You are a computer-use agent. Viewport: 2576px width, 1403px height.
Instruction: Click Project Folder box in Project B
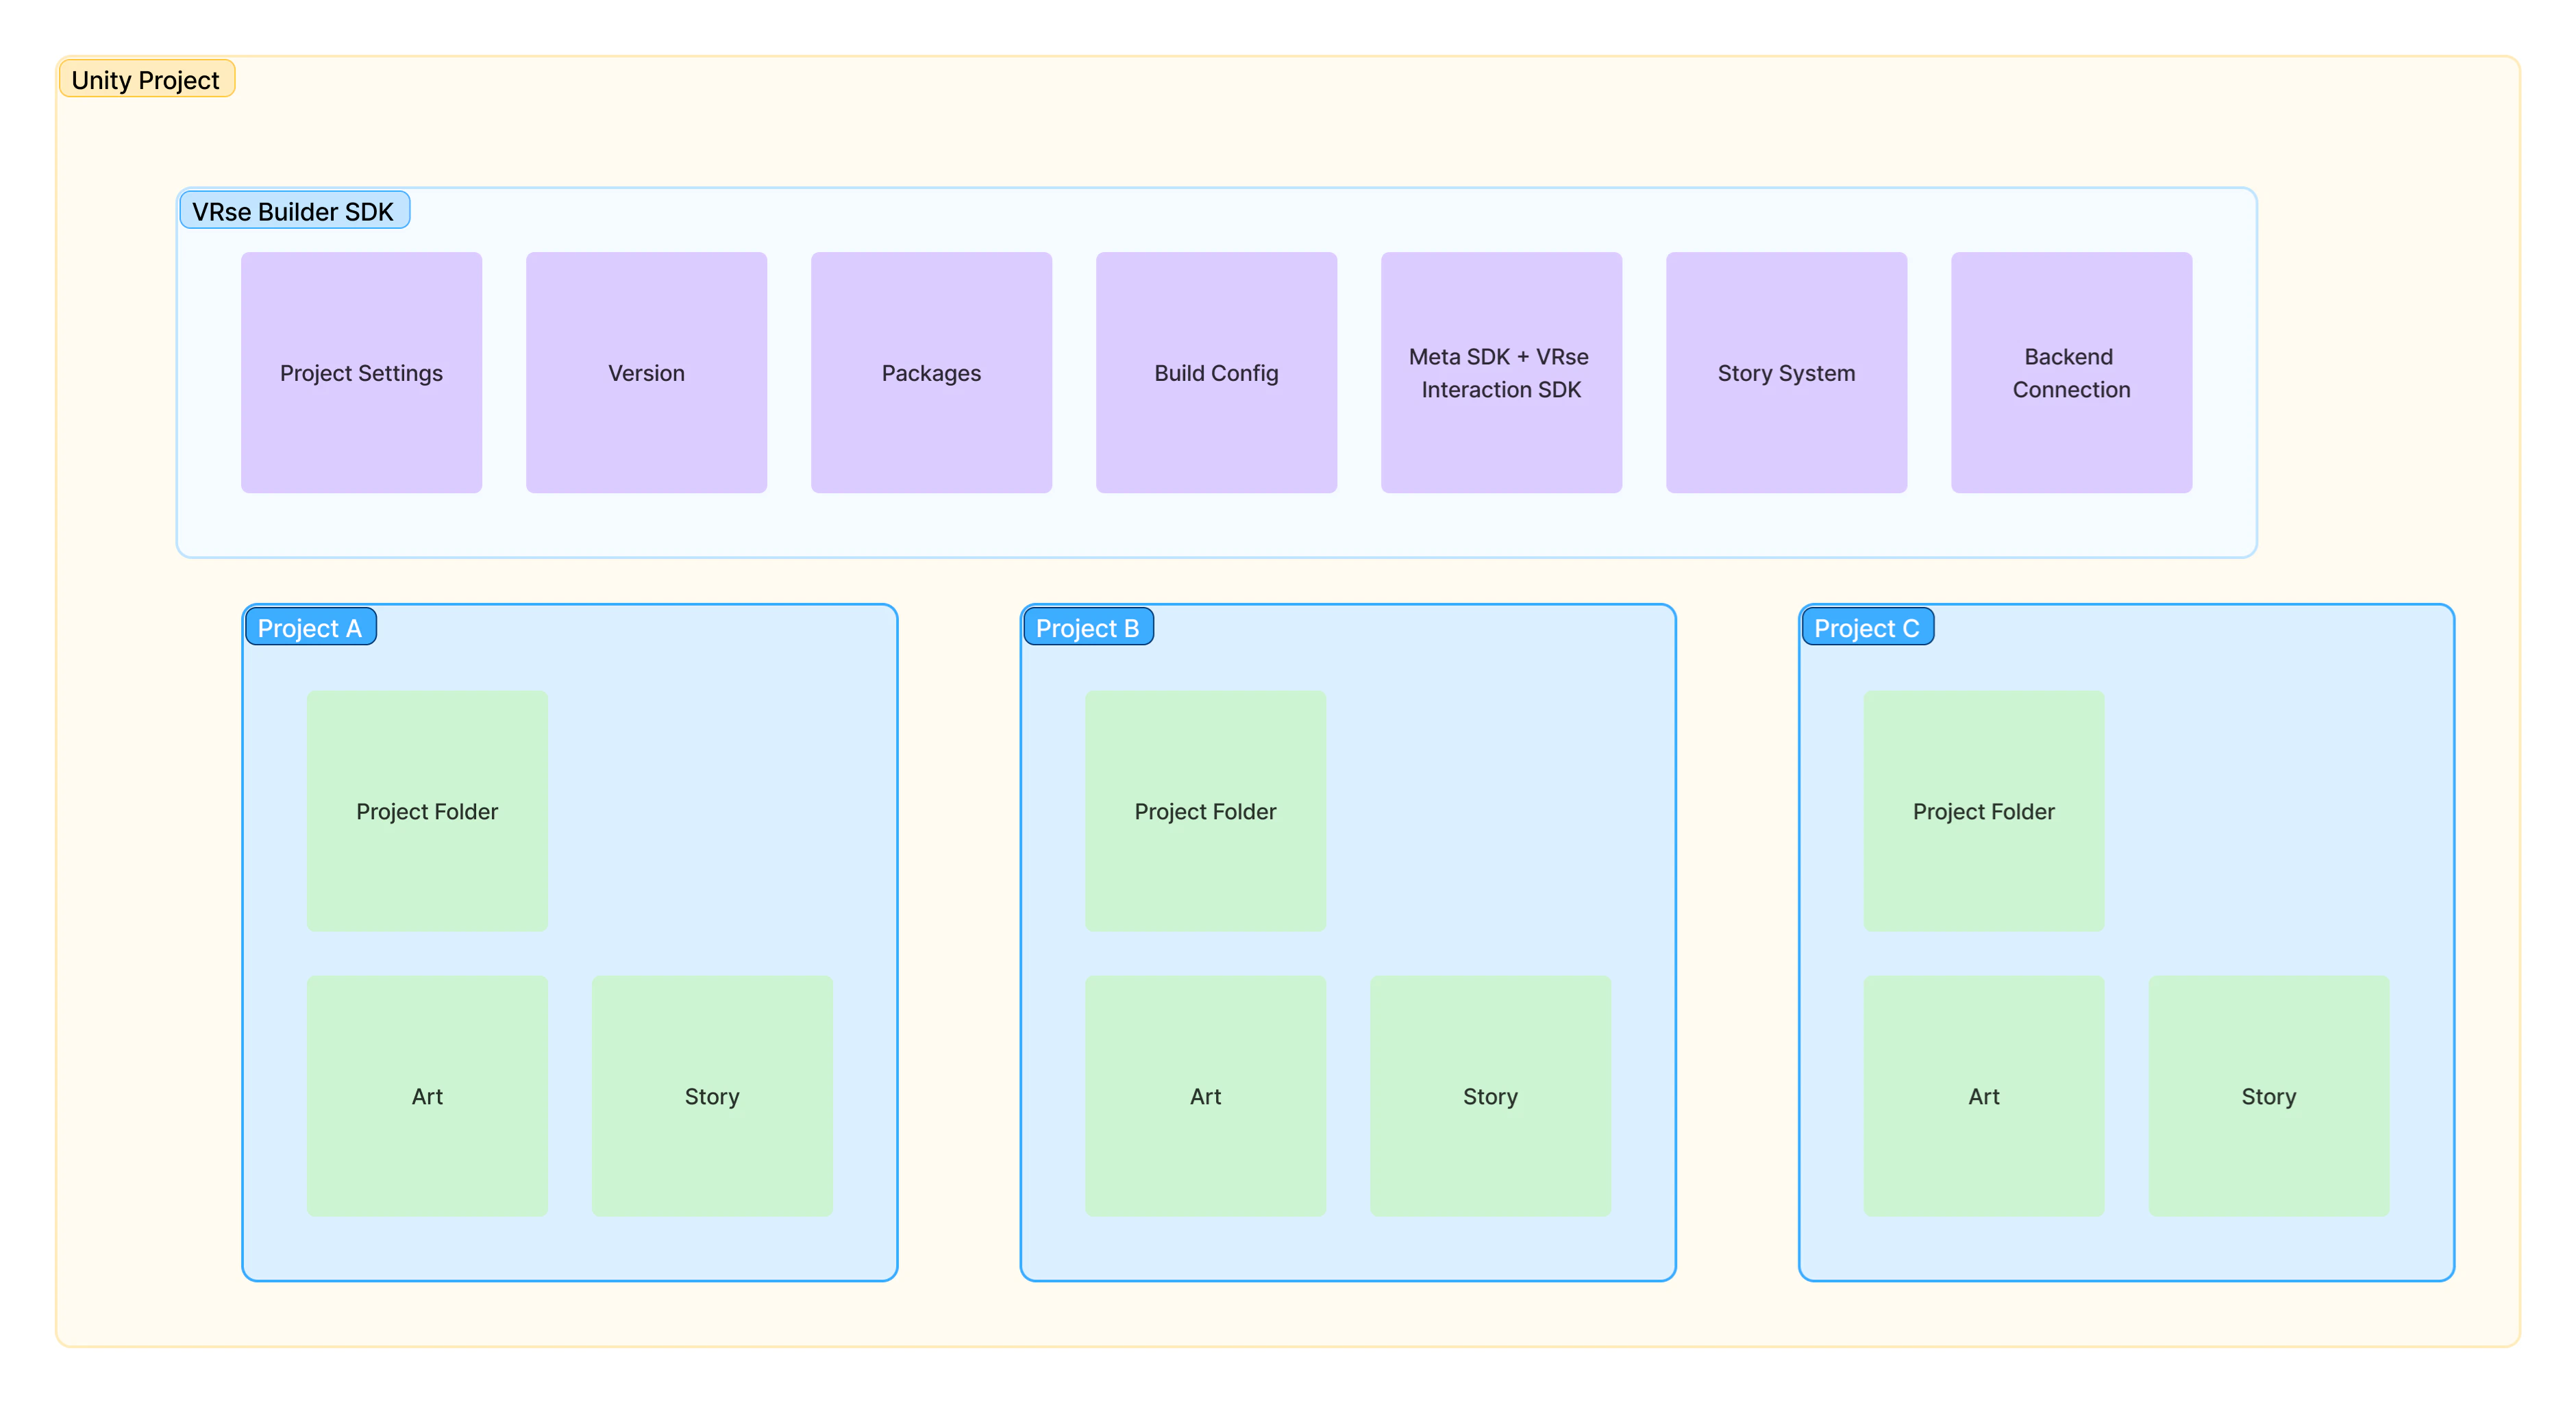[x=1205, y=811]
